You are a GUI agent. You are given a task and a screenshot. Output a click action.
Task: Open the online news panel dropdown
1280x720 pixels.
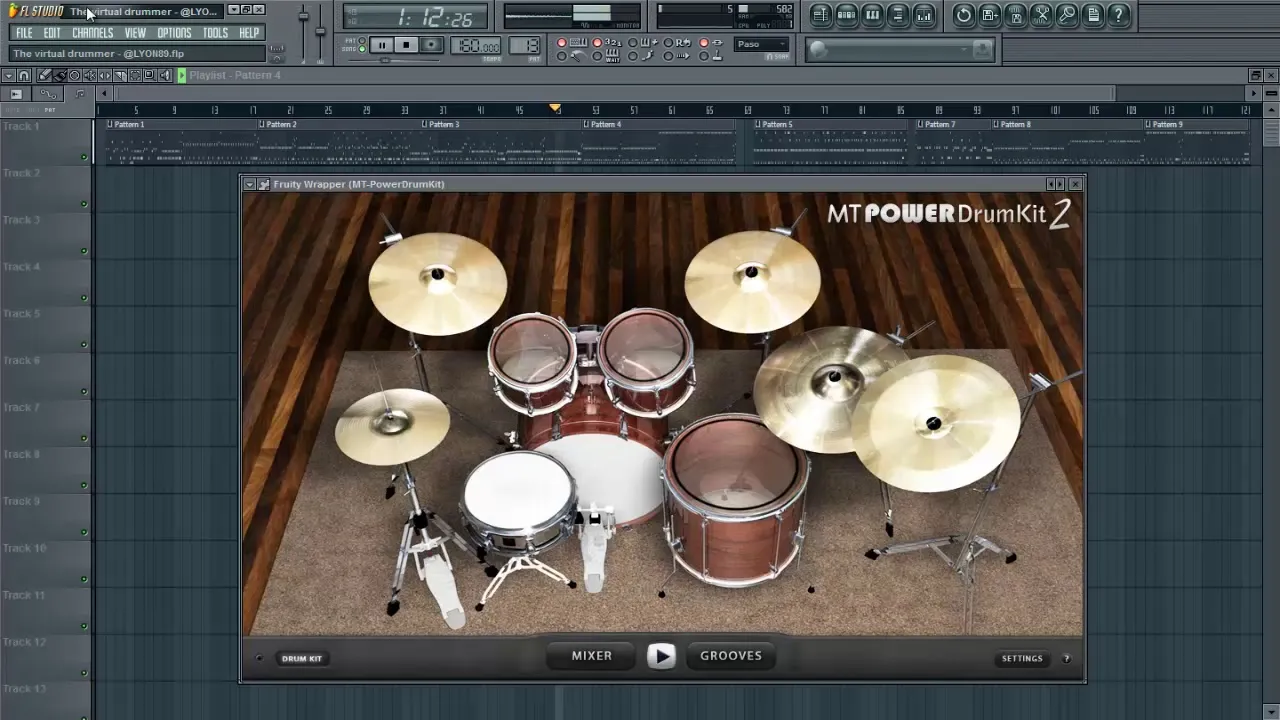click(964, 49)
